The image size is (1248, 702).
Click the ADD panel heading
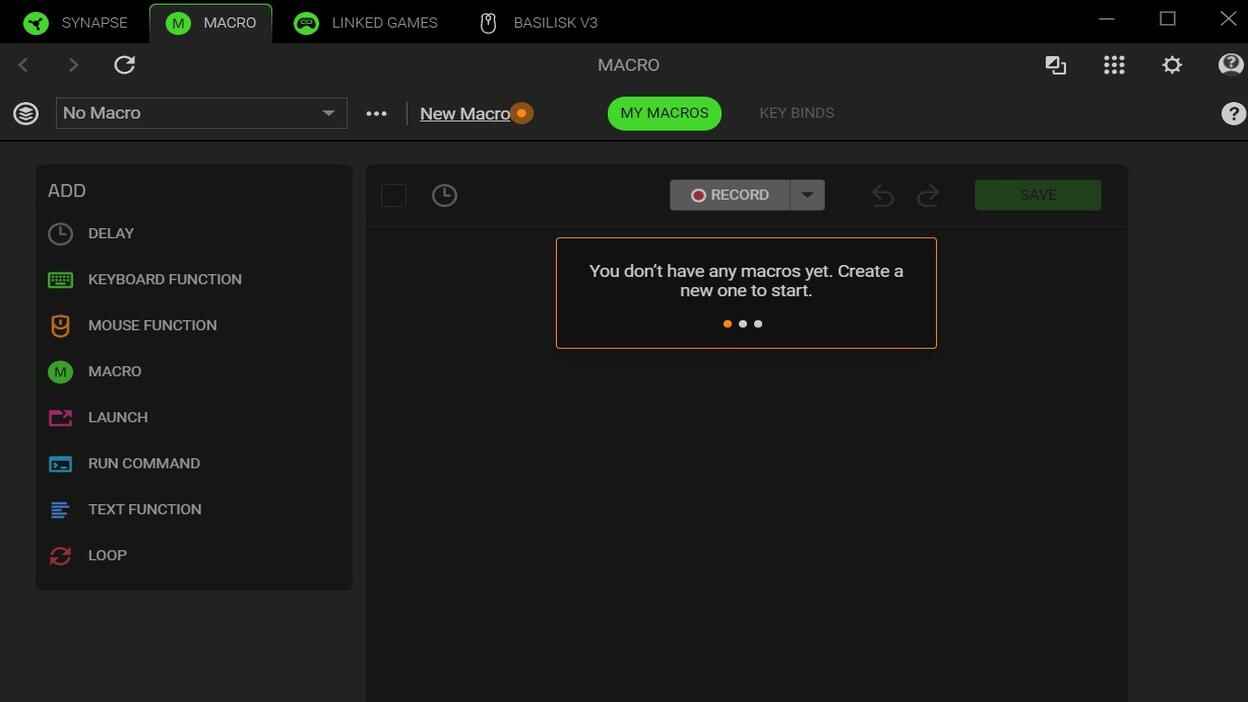[67, 191]
